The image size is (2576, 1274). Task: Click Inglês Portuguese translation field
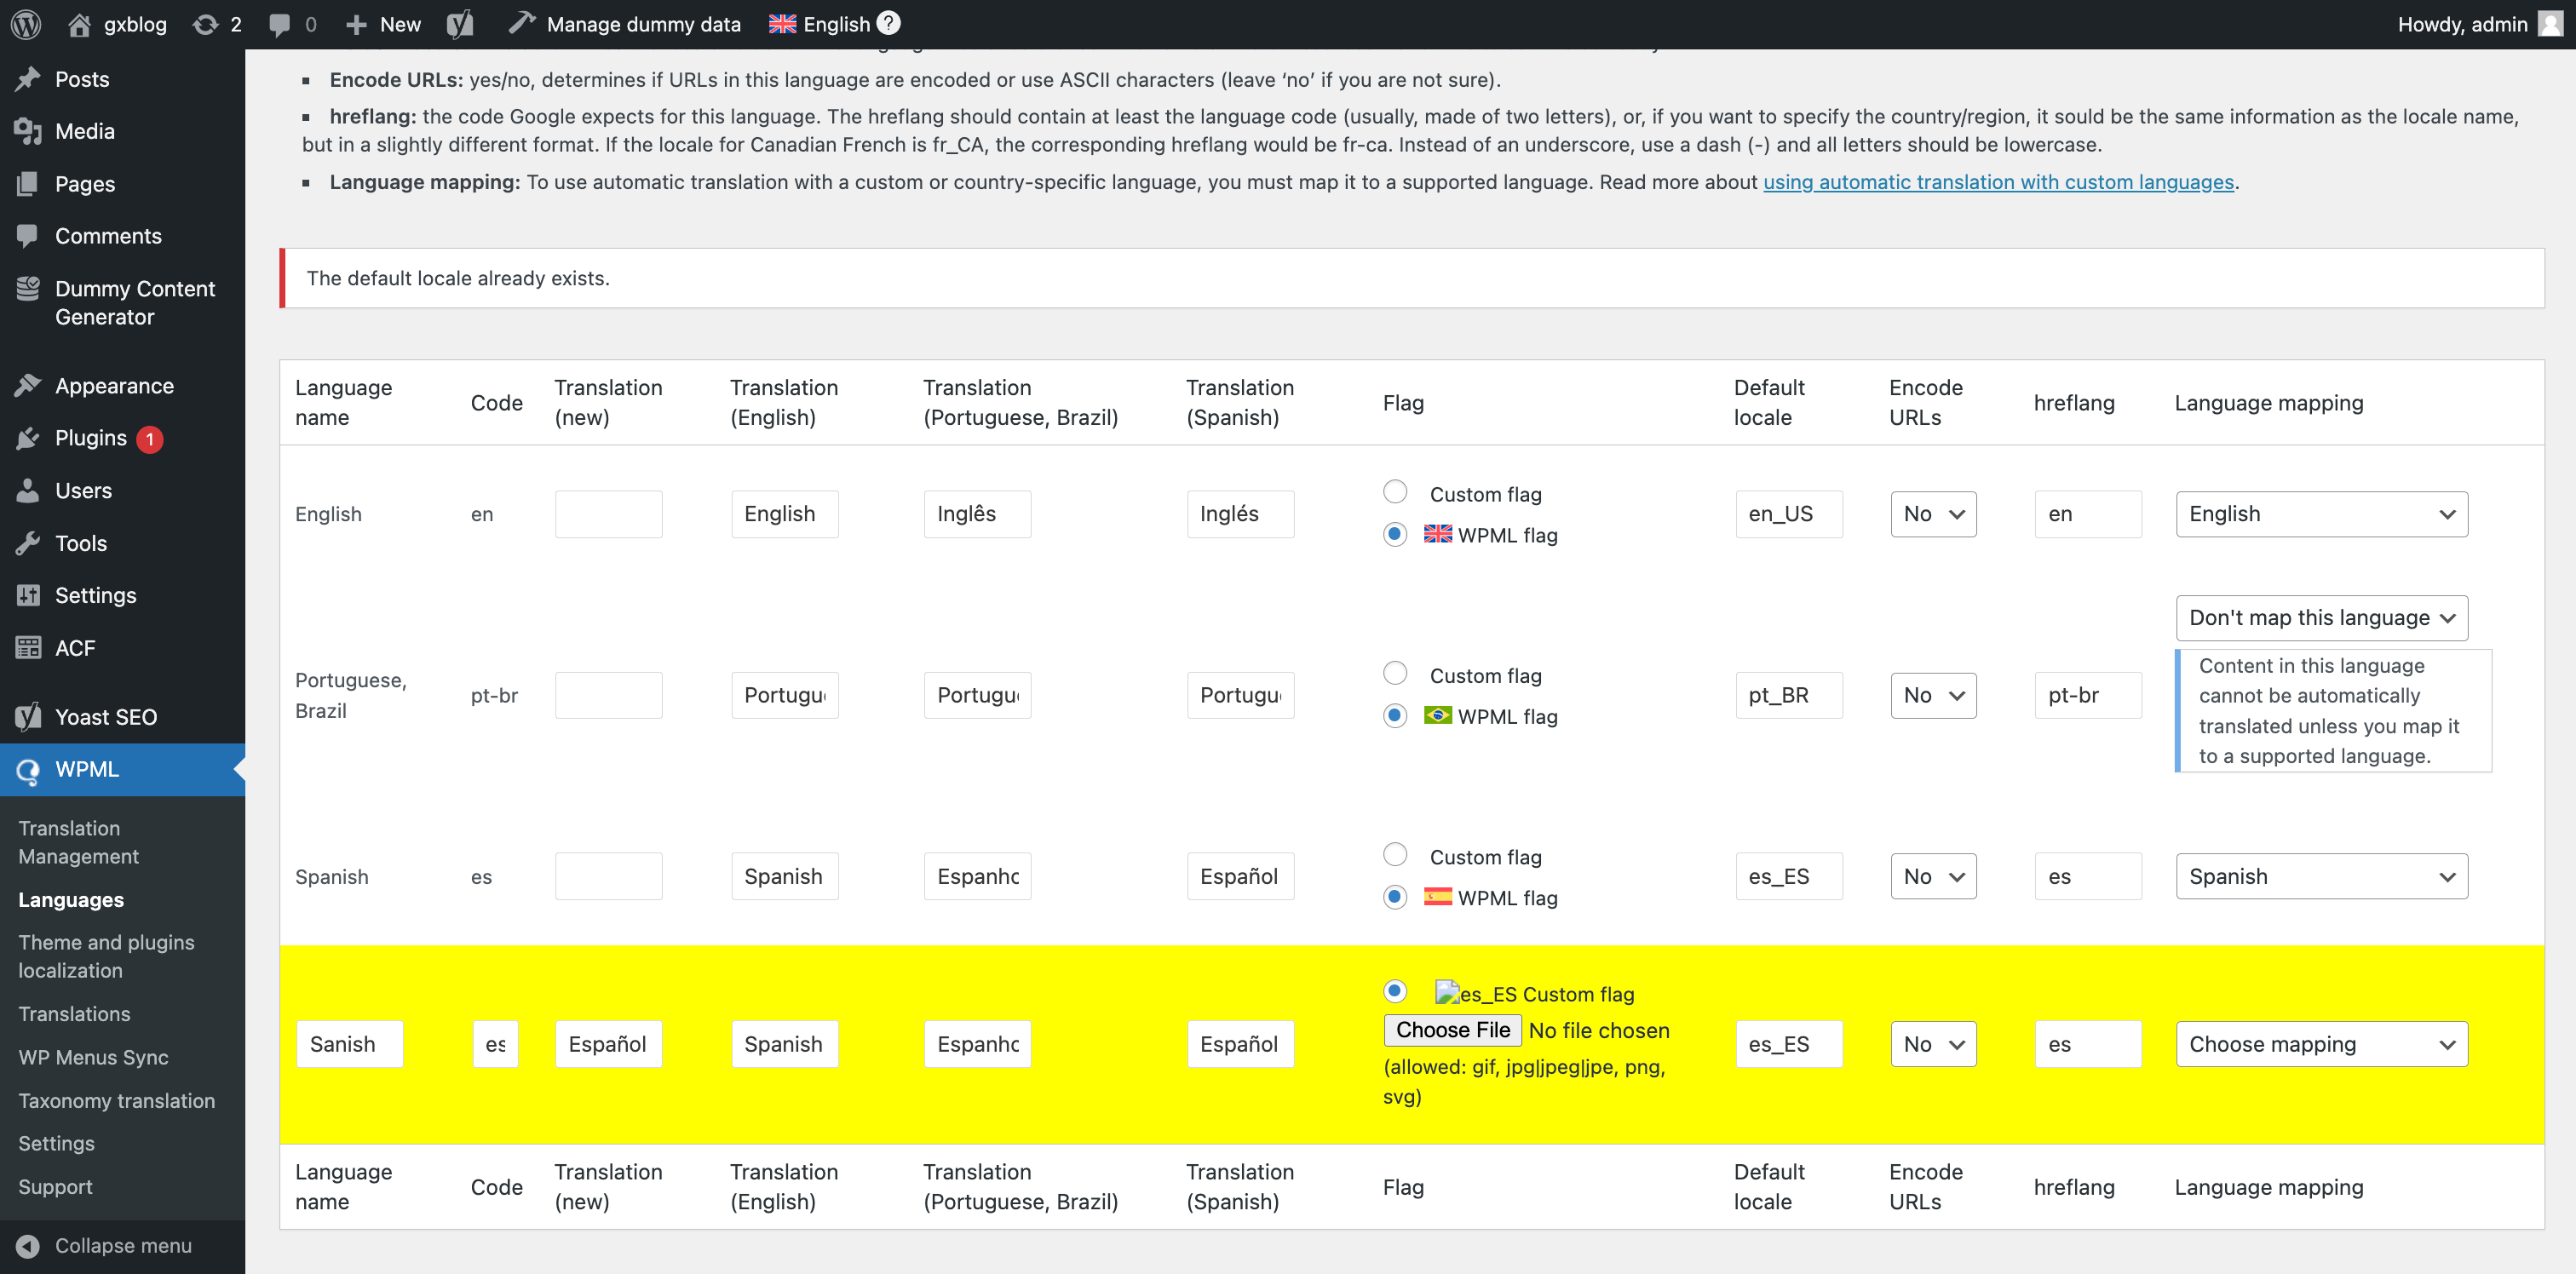977,514
